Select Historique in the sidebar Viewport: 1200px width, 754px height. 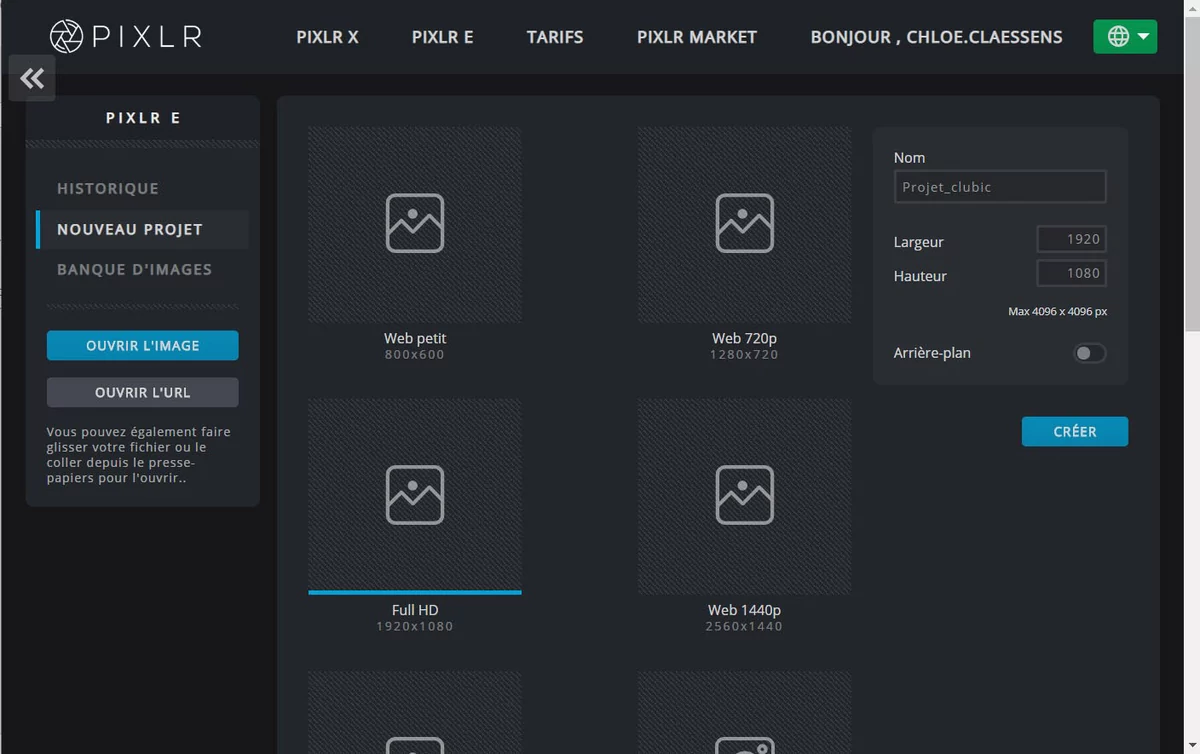108,188
